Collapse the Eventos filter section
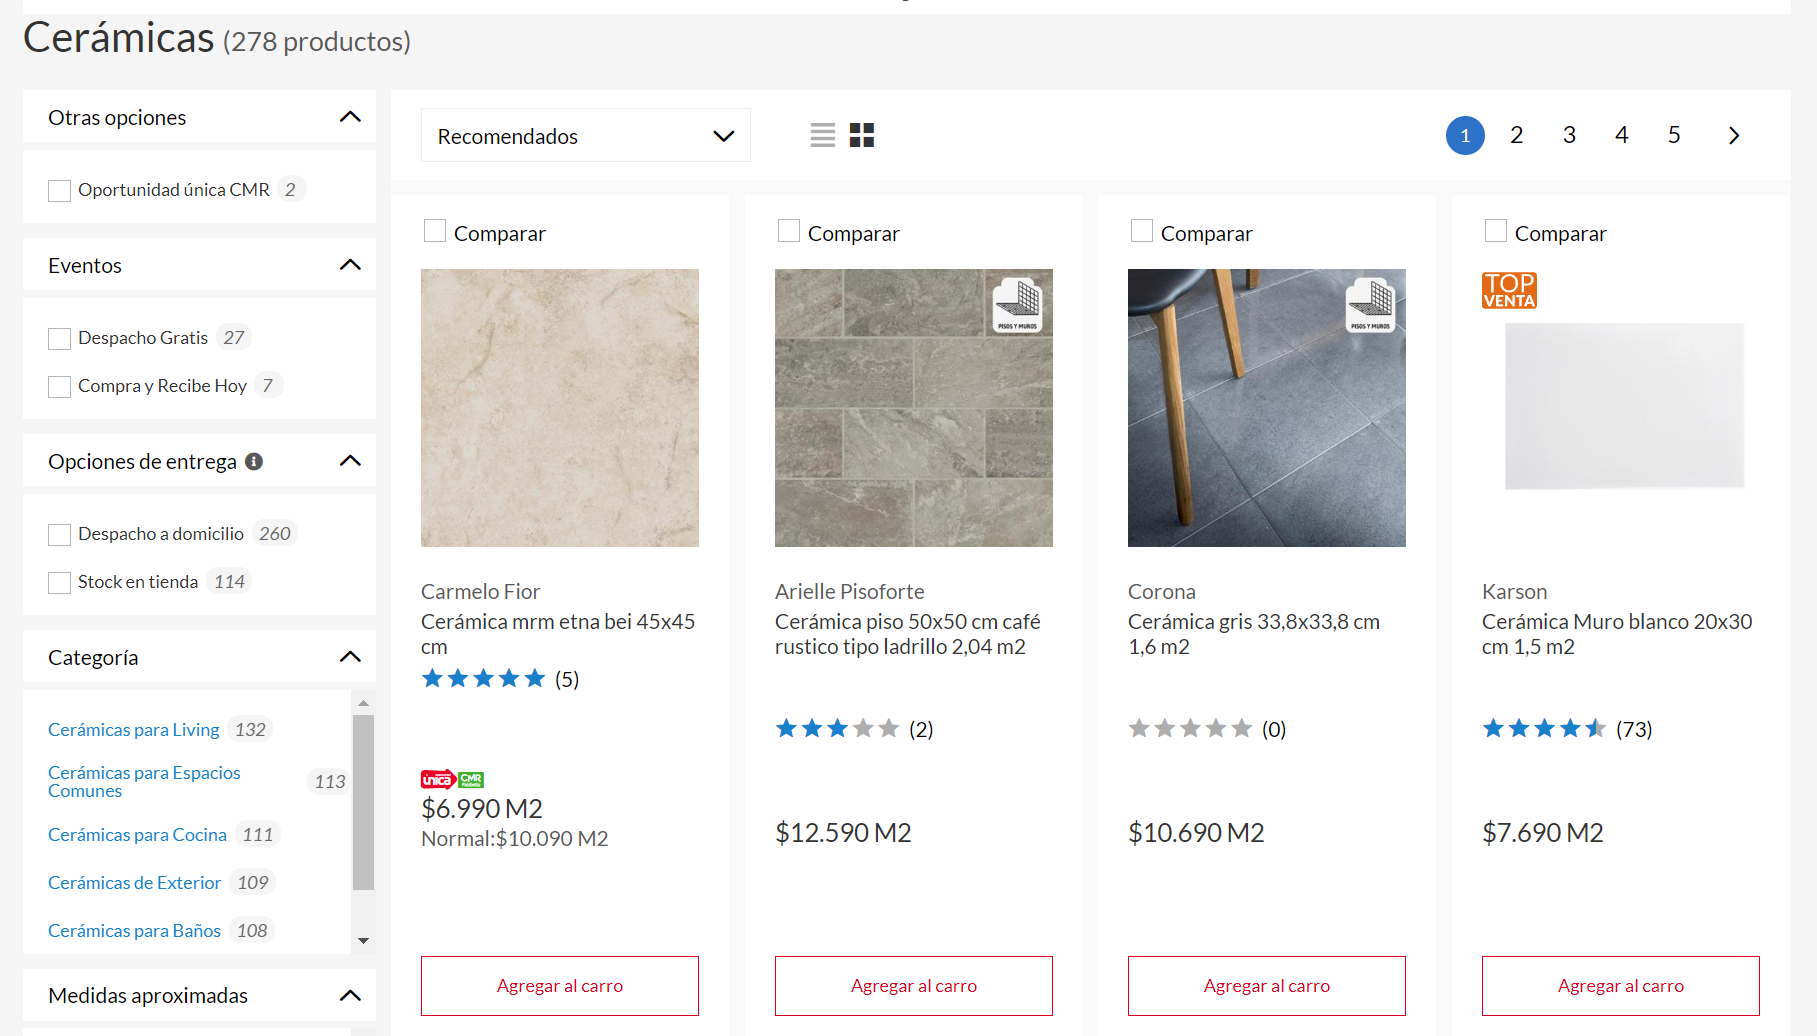This screenshot has width=1817, height=1036. click(x=350, y=265)
